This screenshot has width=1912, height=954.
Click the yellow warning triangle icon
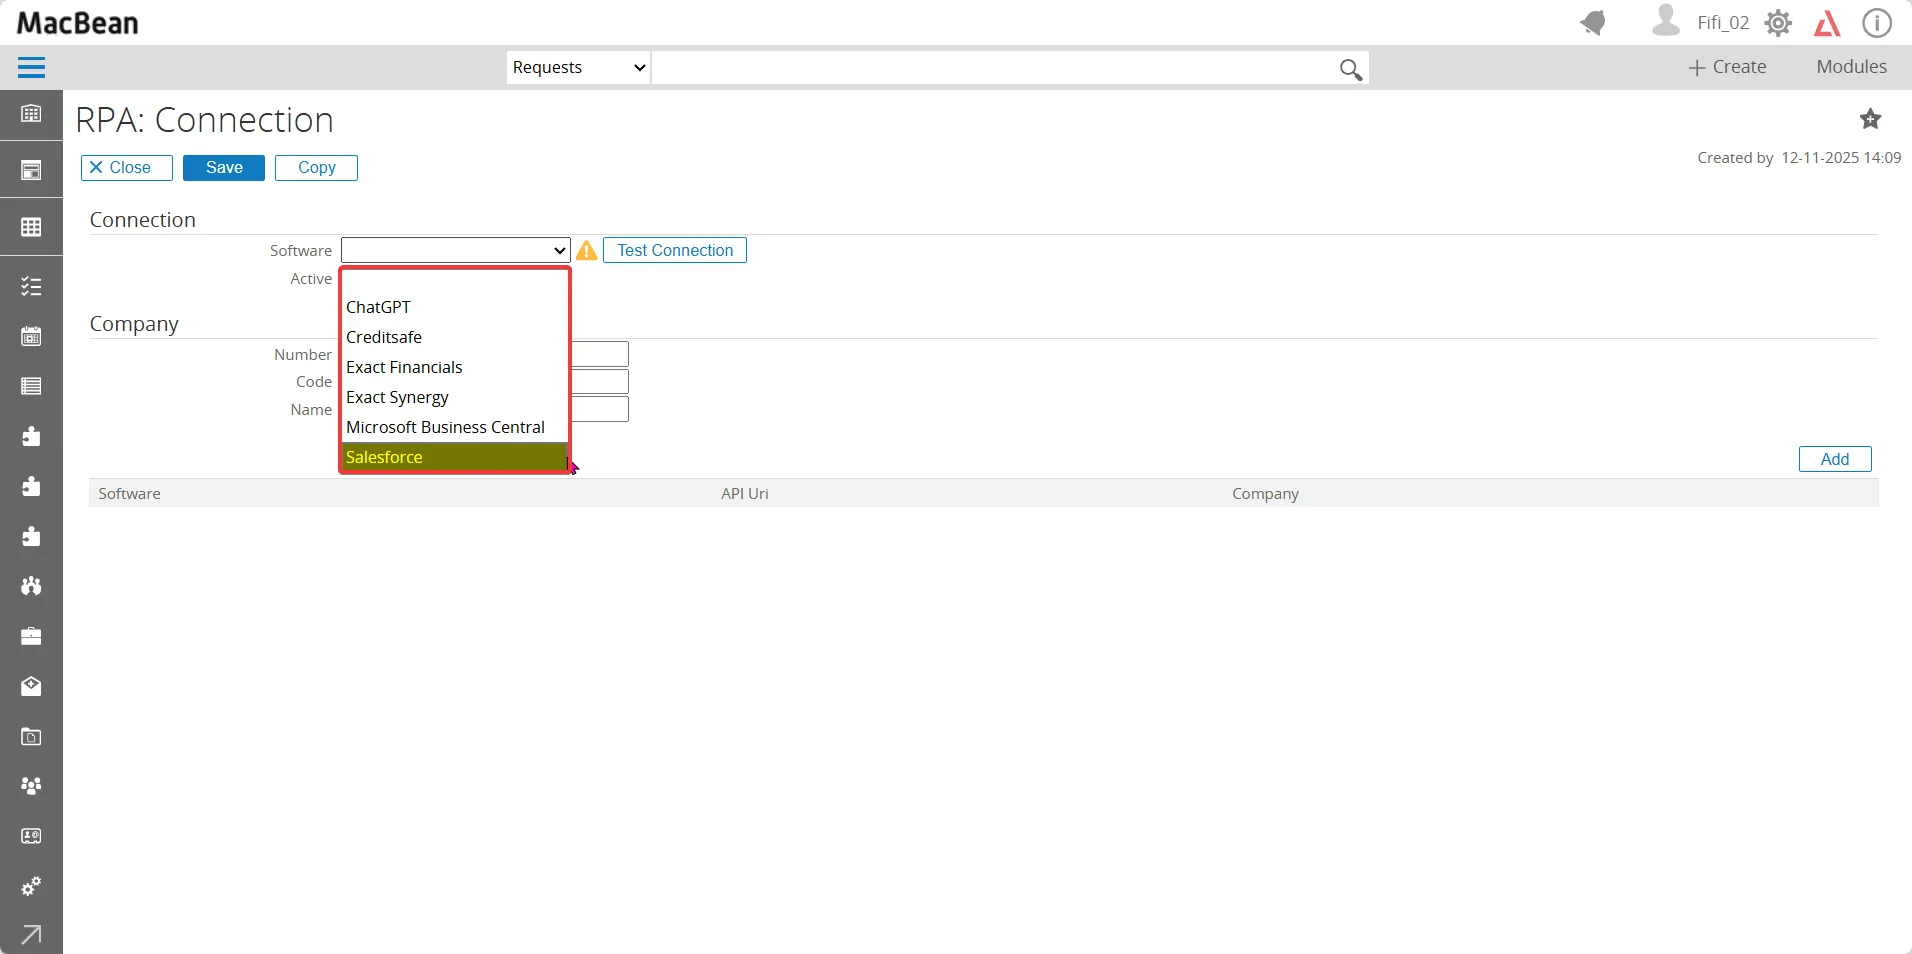coord(587,250)
